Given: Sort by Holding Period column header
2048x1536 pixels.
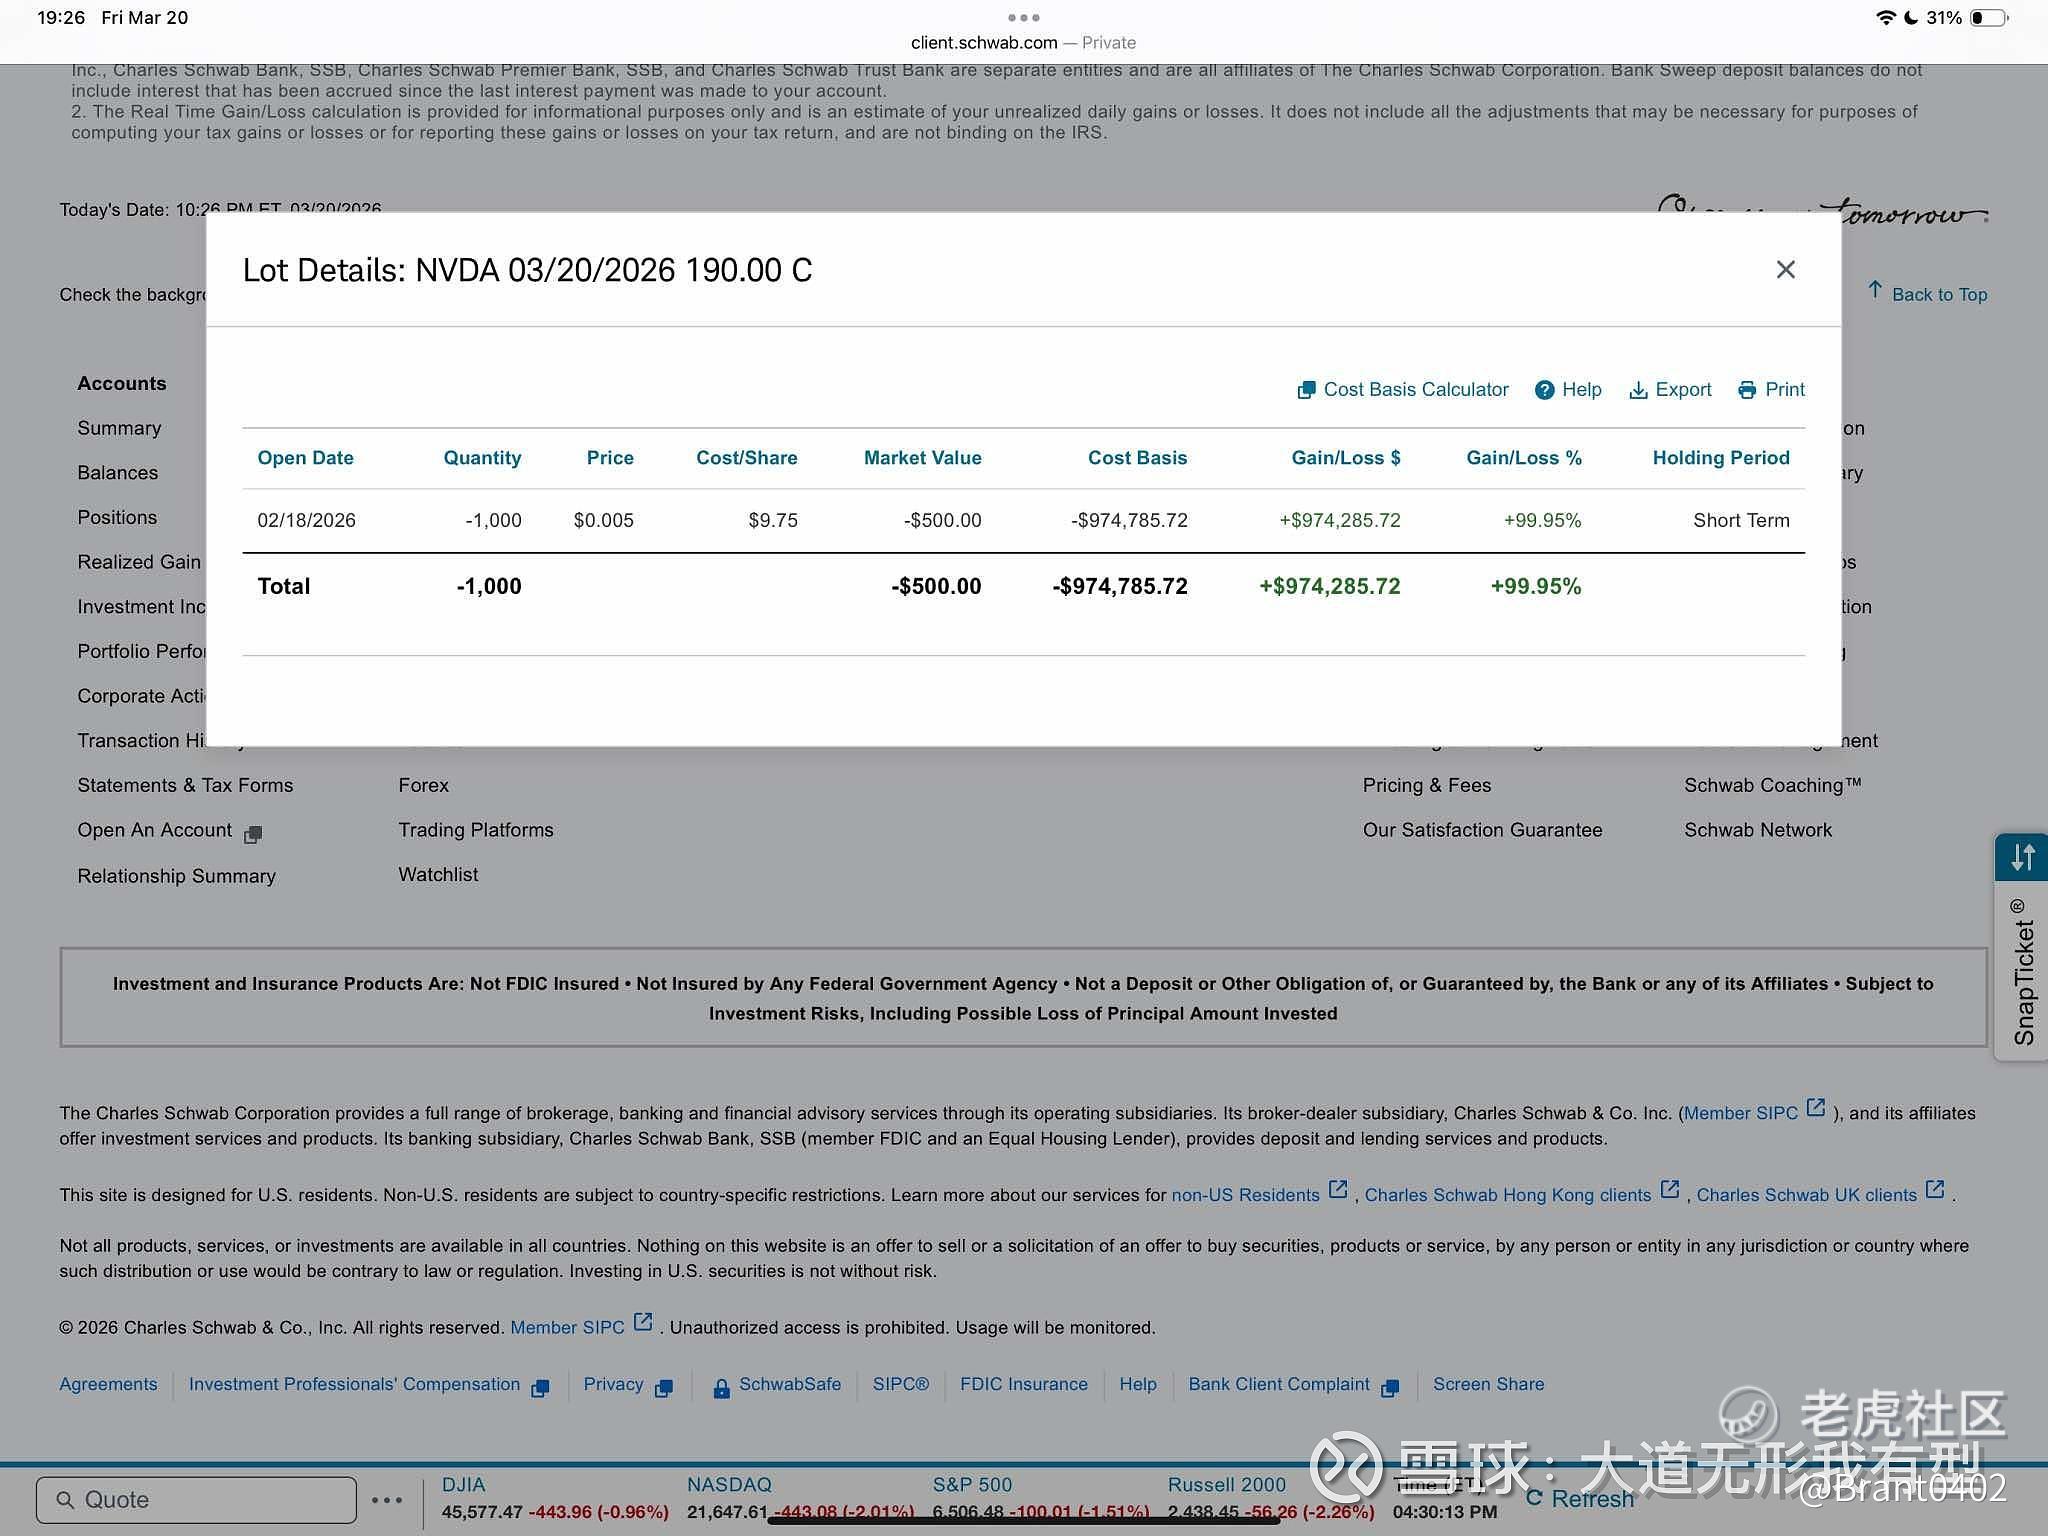Looking at the screenshot, I should click(1720, 458).
